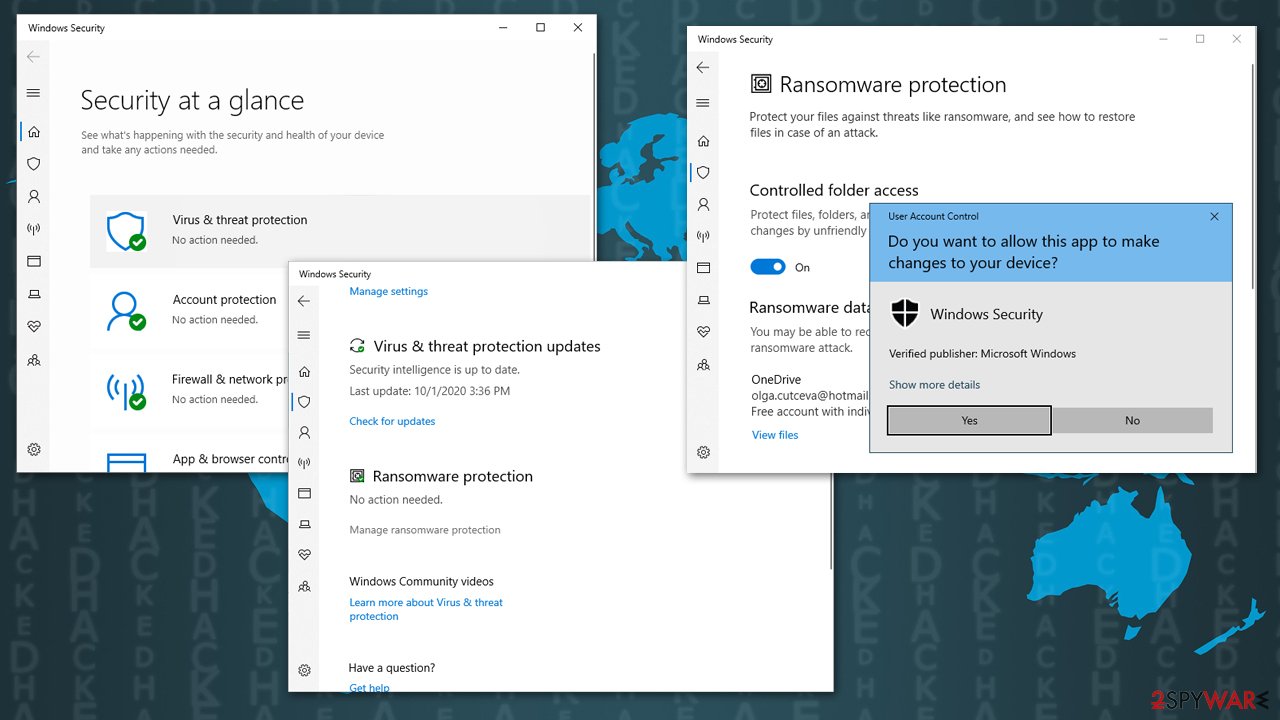Open App & browser control icon in left window sidebar
The image size is (1280, 720).
pyautogui.click(x=34, y=261)
